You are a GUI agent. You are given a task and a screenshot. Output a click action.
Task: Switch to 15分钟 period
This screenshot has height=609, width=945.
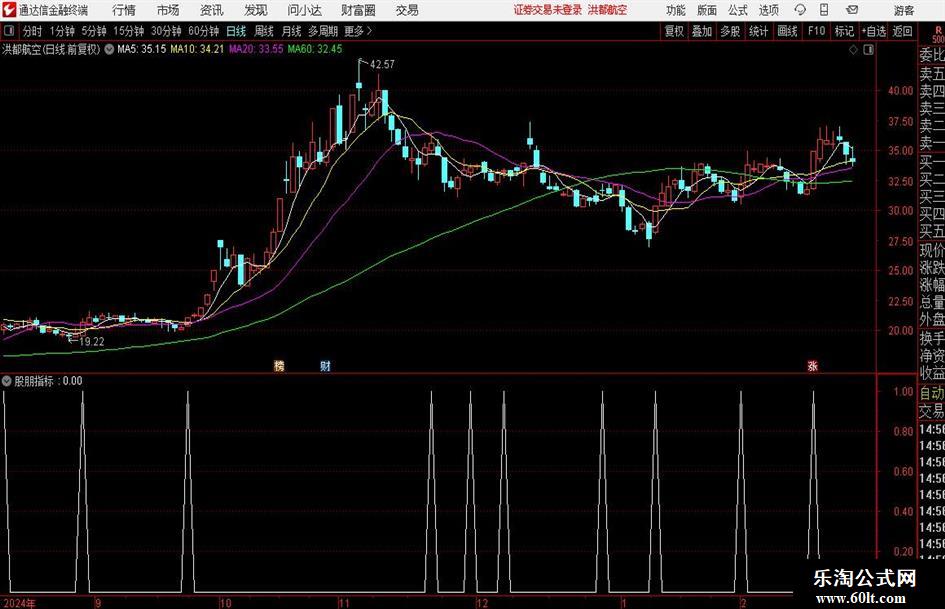tap(129, 31)
